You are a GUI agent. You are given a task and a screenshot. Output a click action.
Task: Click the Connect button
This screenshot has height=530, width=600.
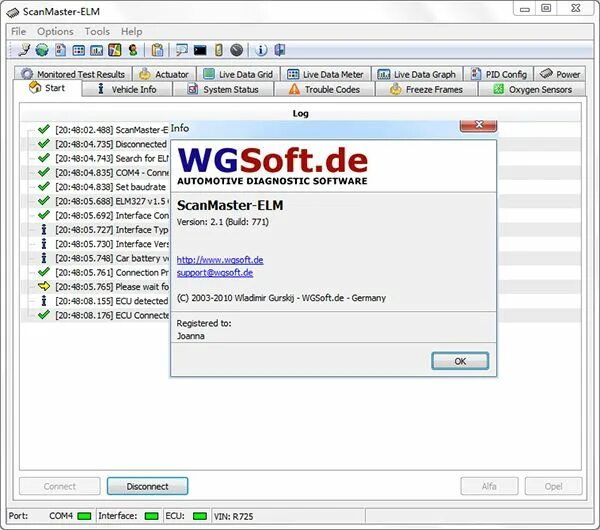pyautogui.click(x=60, y=486)
